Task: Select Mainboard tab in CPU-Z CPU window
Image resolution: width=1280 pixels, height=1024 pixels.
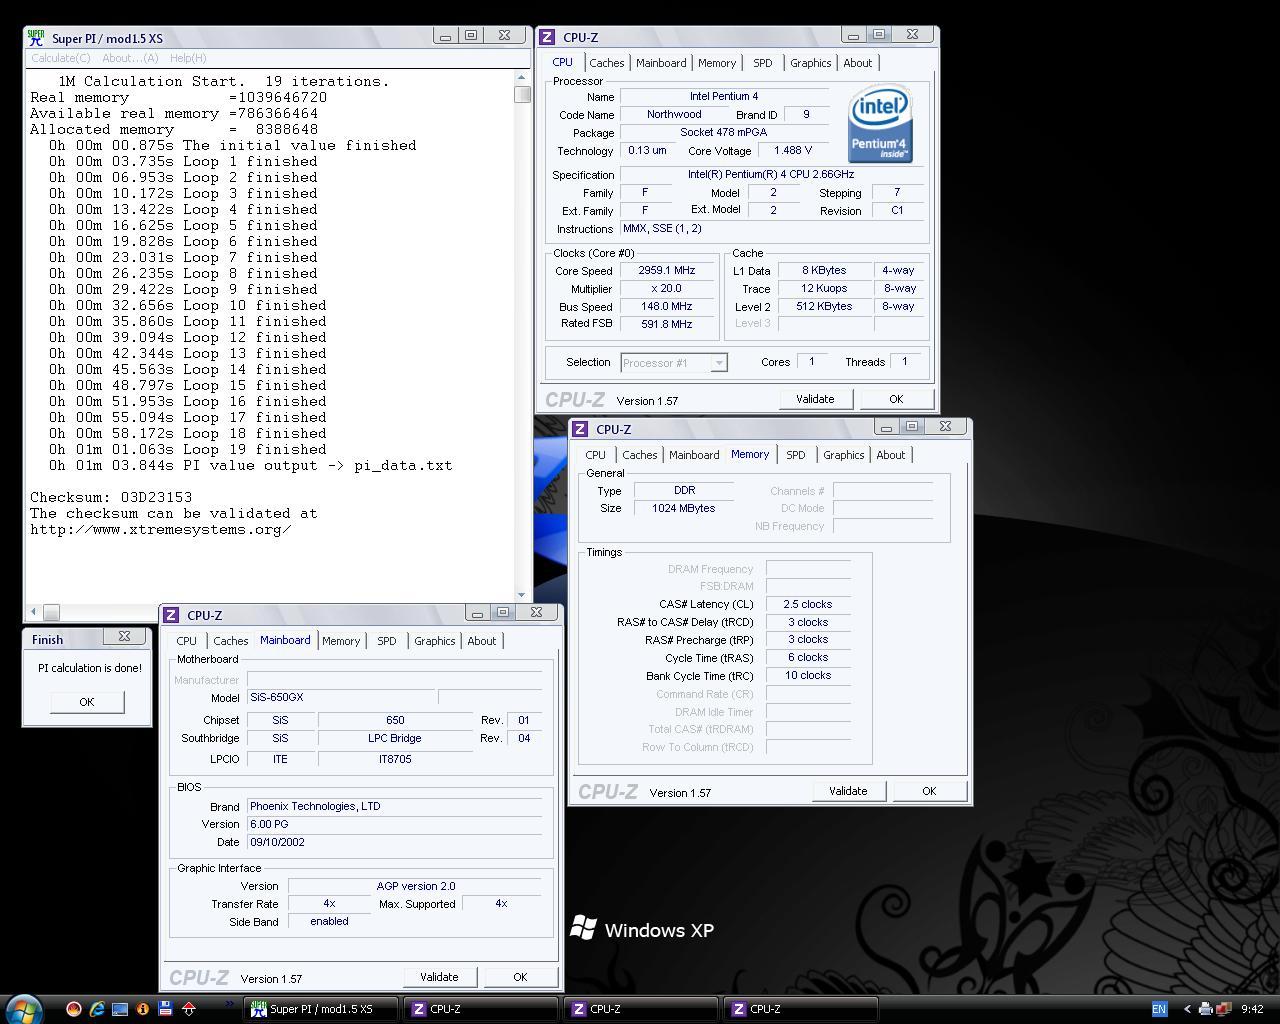Action: (662, 63)
